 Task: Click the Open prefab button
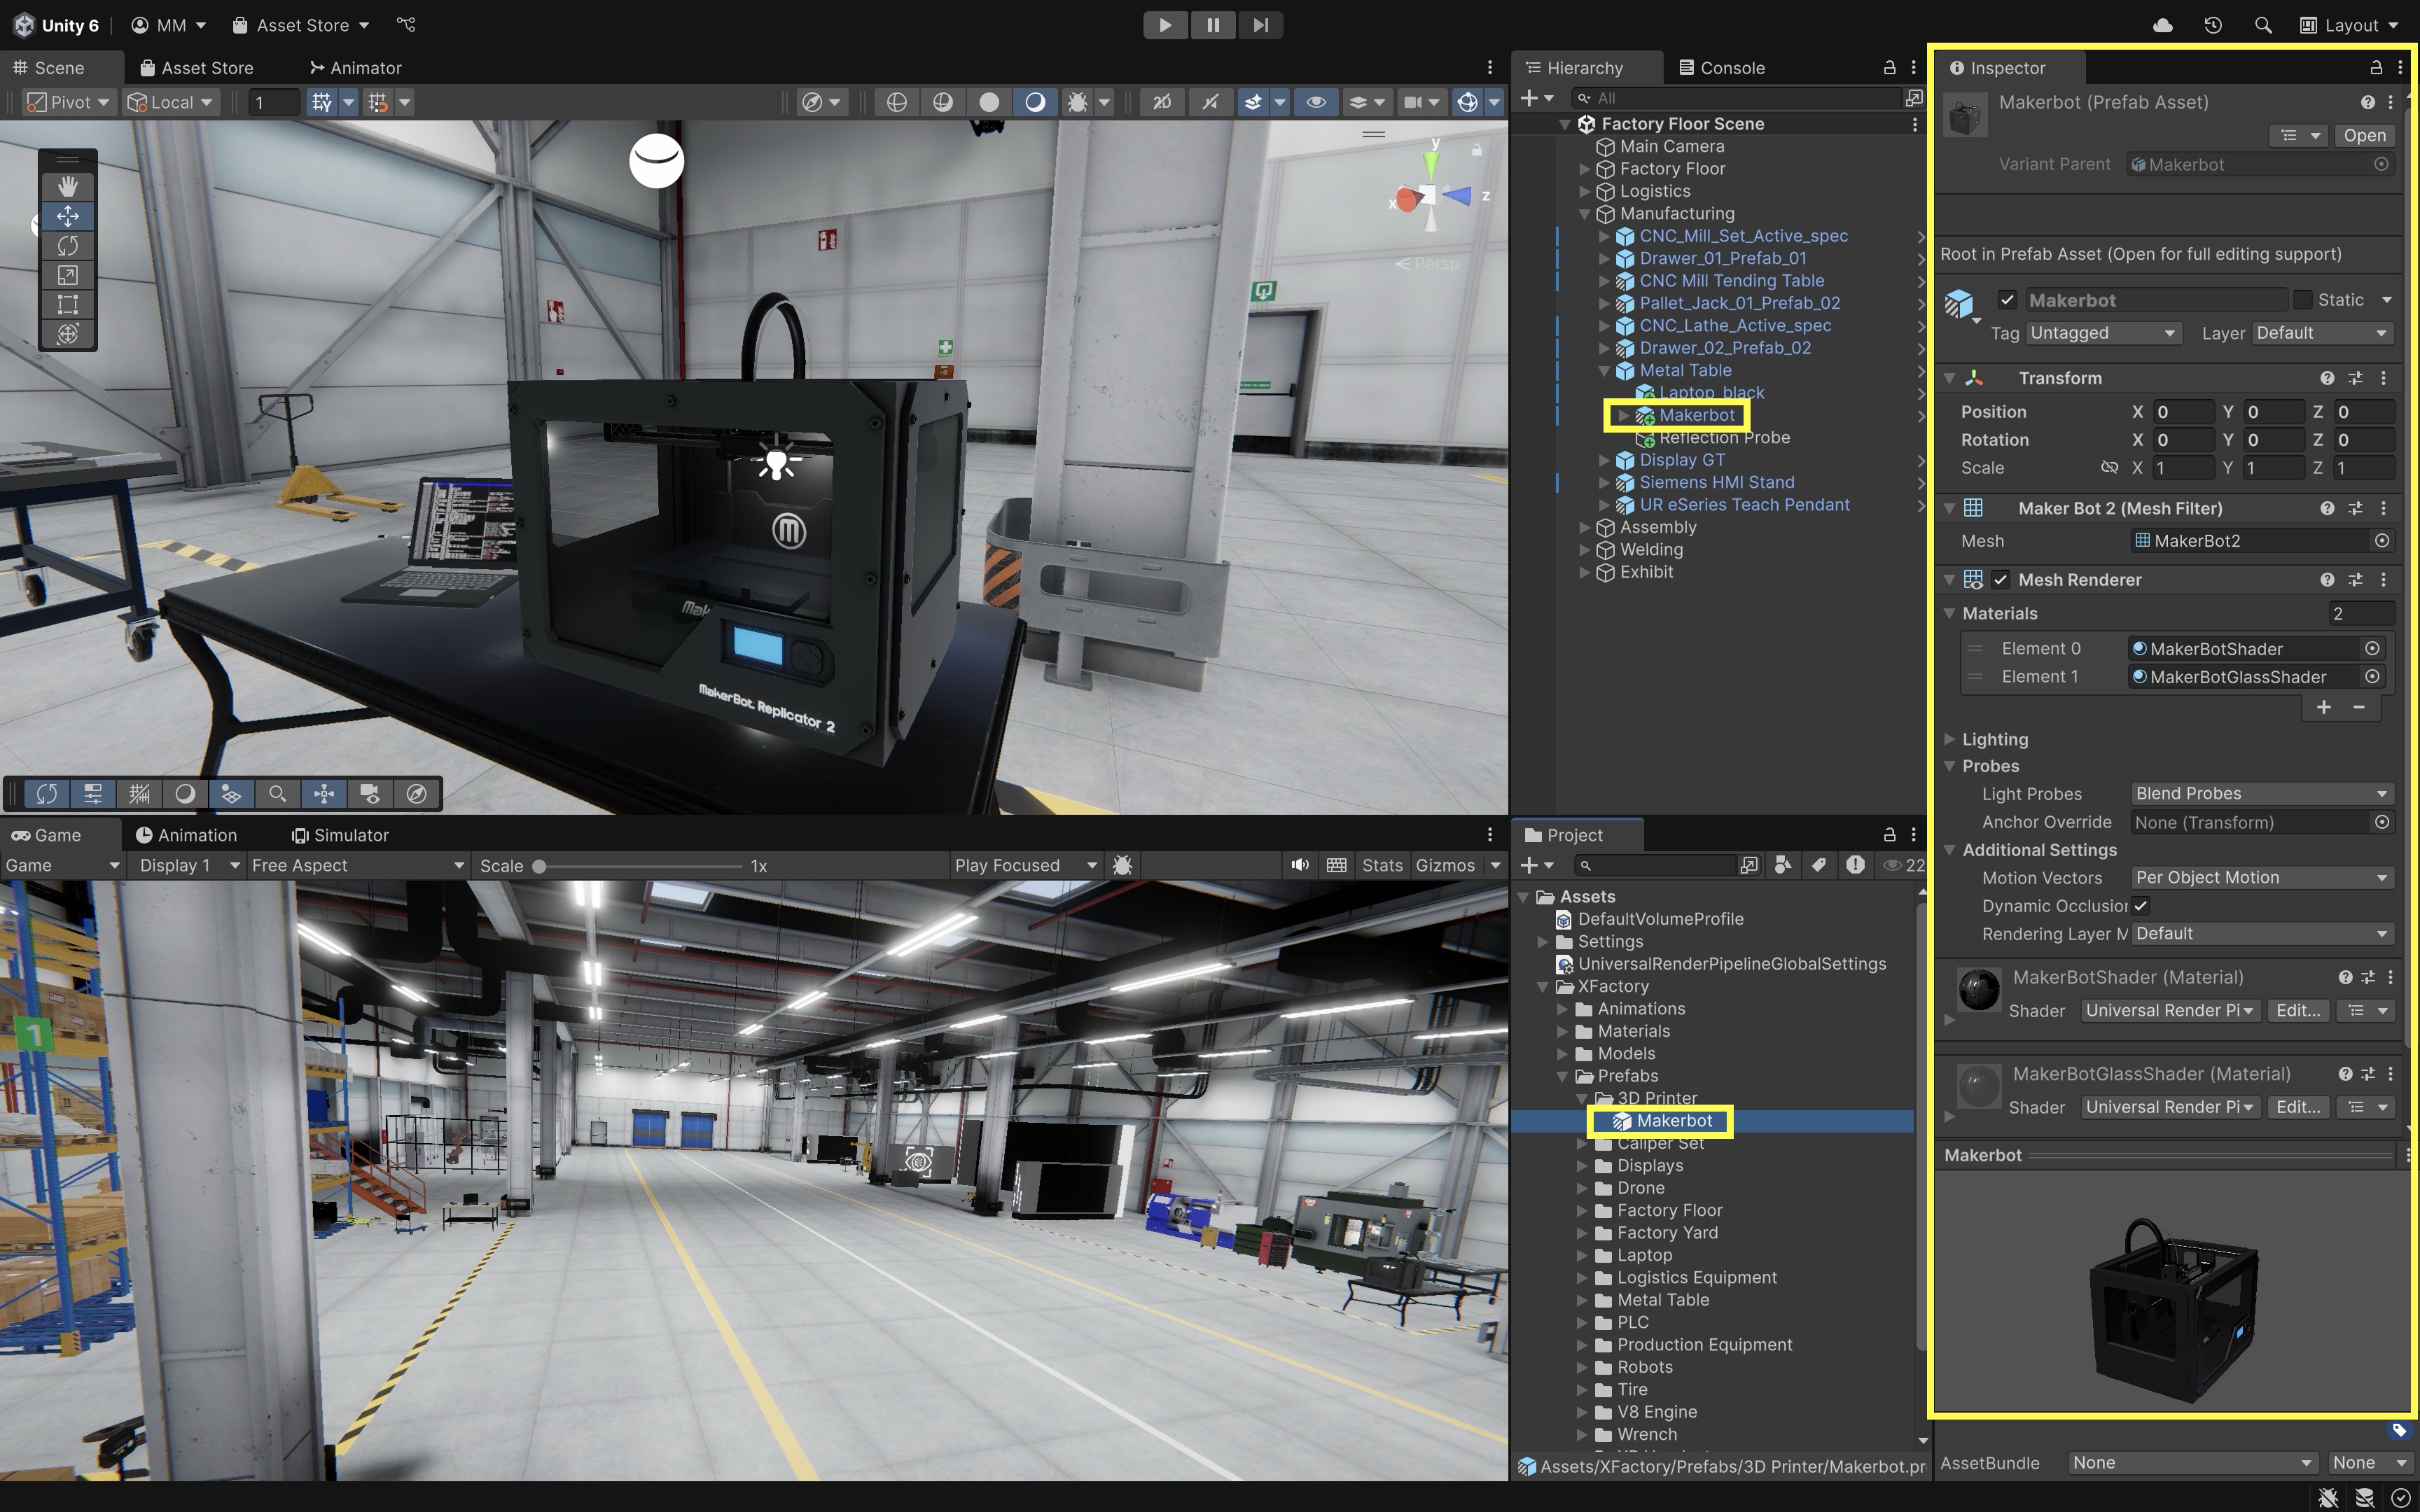pyautogui.click(x=2364, y=135)
